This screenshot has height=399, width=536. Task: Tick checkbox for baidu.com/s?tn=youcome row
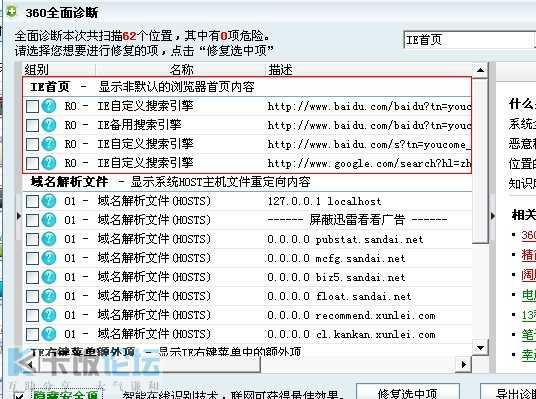[32, 144]
